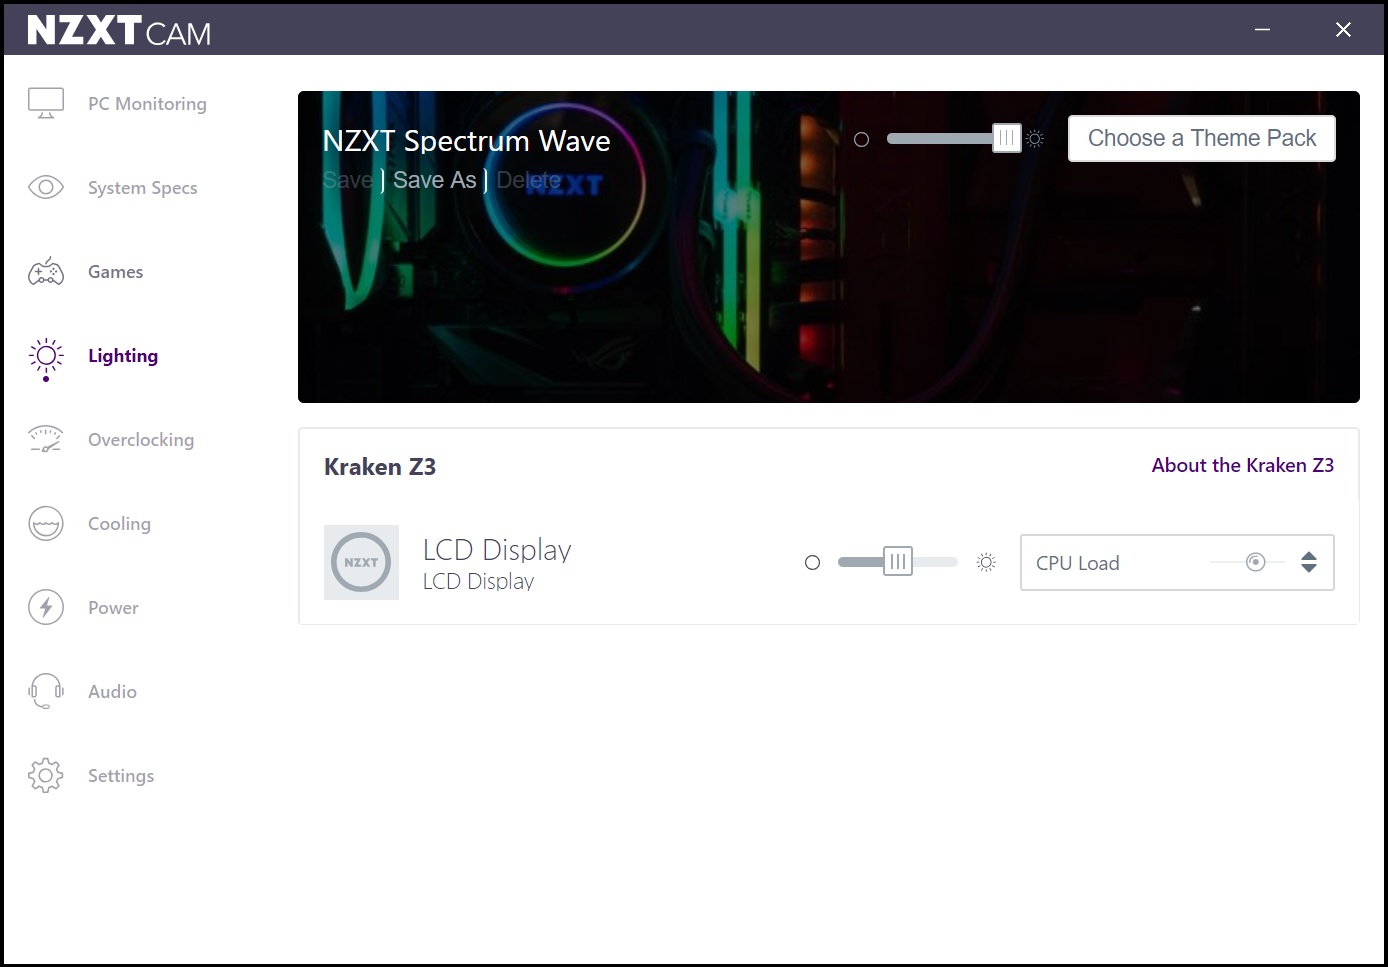Click the Kraken Z3 device heading
Image resolution: width=1388 pixels, height=967 pixels.
click(380, 467)
